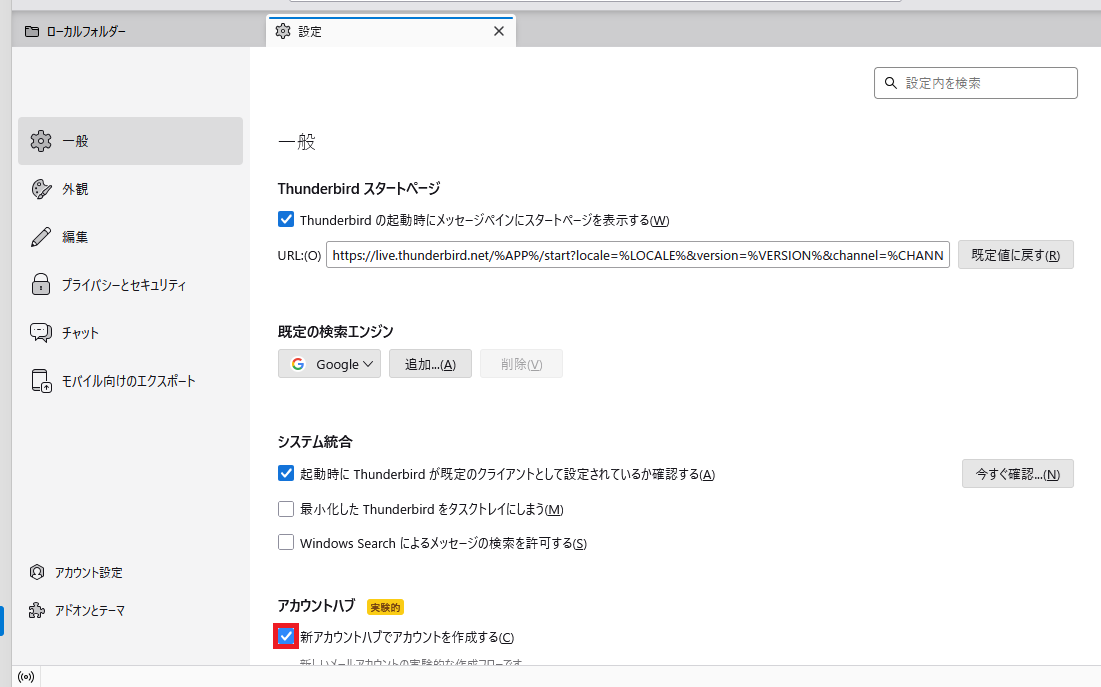Screen dimensions: 1101x687
Task: Enable Windows Search message searching checkbox
Action: tap(286, 543)
